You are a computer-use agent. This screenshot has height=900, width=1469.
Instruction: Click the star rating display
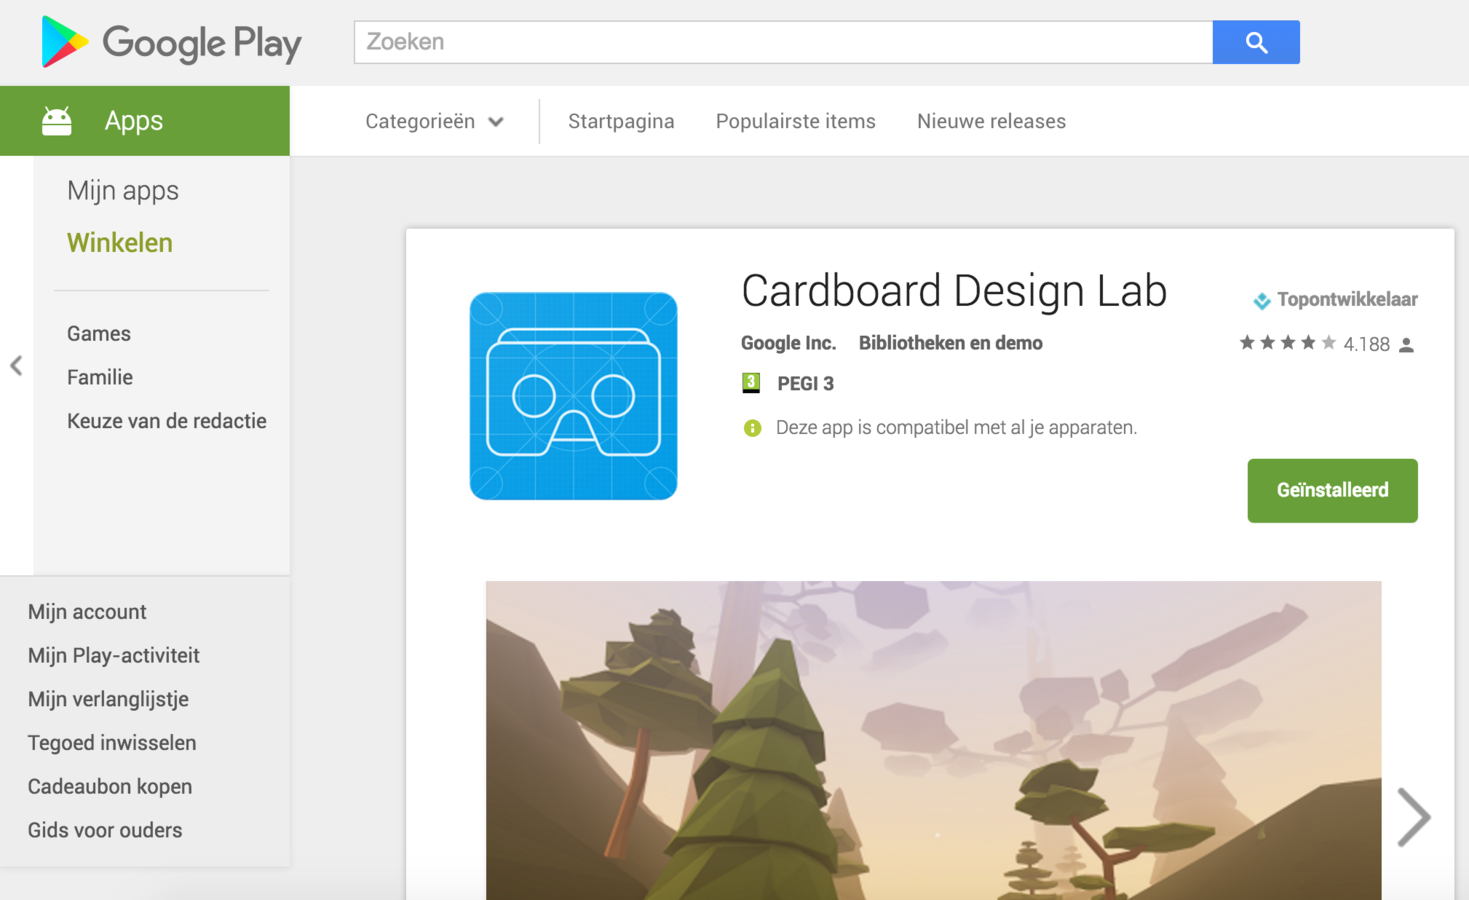click(x=1287, y=343)
